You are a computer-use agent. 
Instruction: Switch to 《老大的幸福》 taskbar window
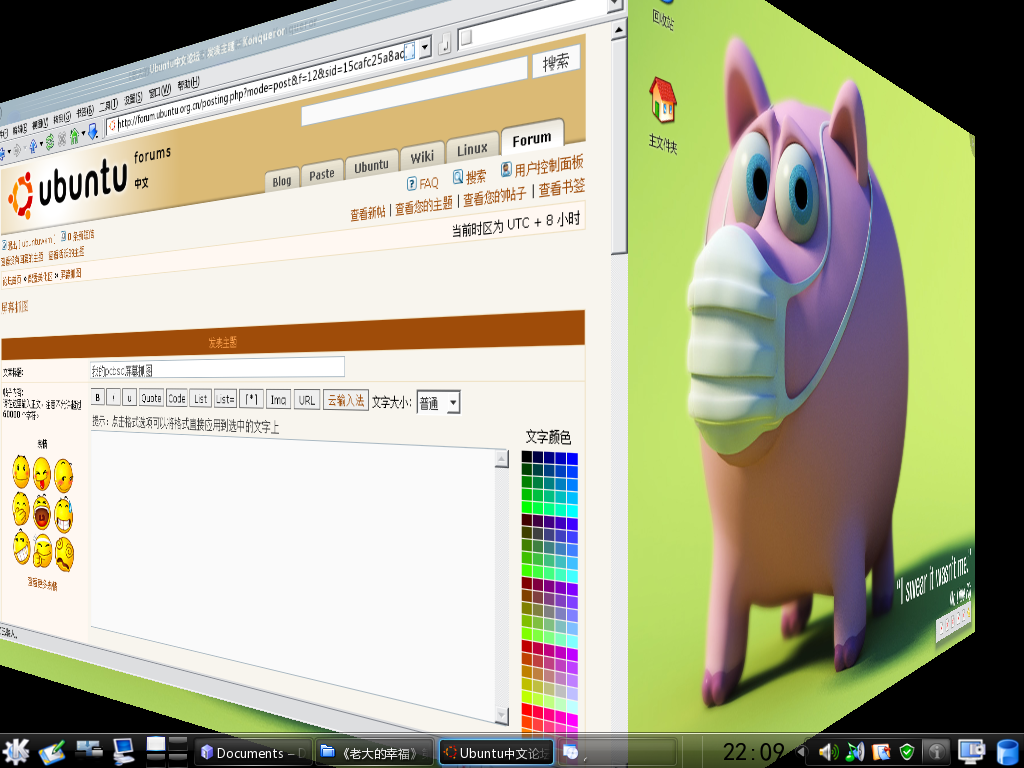point(374,752)
